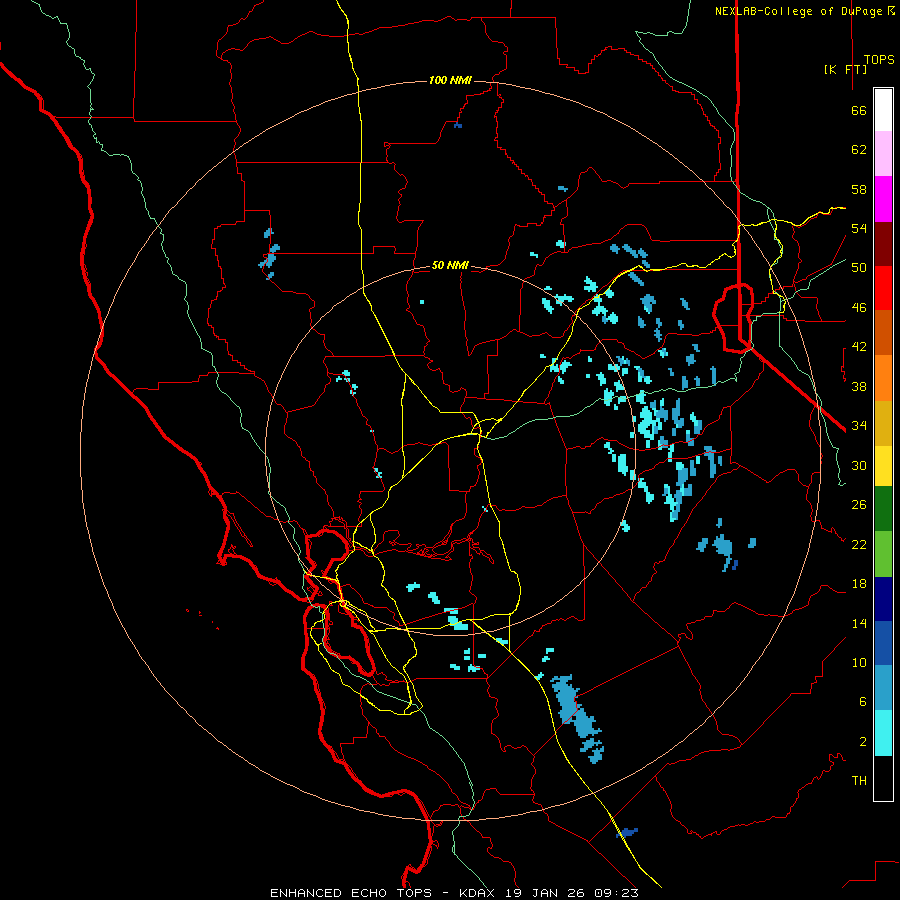Select the light pink legend swatch

click(883, 153)
